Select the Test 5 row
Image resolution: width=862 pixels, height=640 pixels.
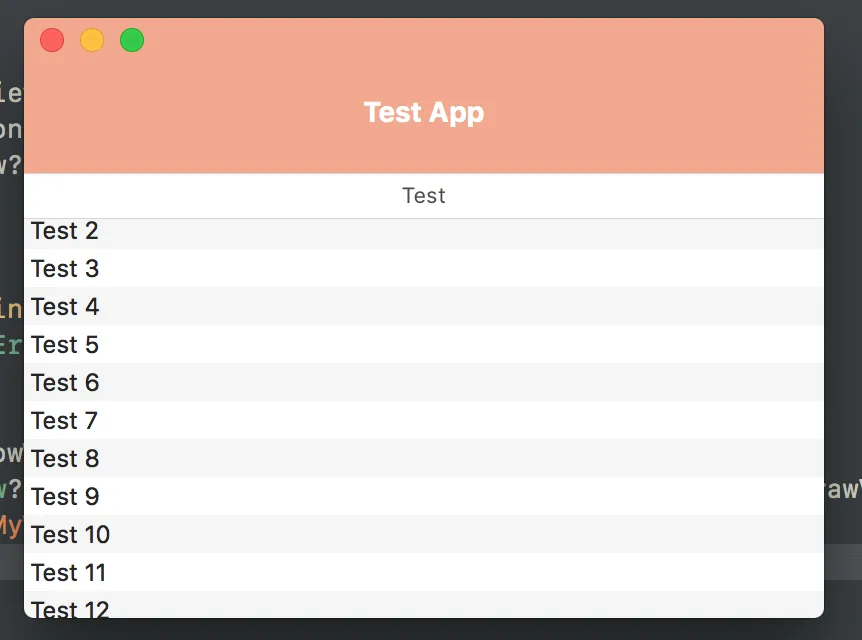pyautogui.click(x=65, y=345)
